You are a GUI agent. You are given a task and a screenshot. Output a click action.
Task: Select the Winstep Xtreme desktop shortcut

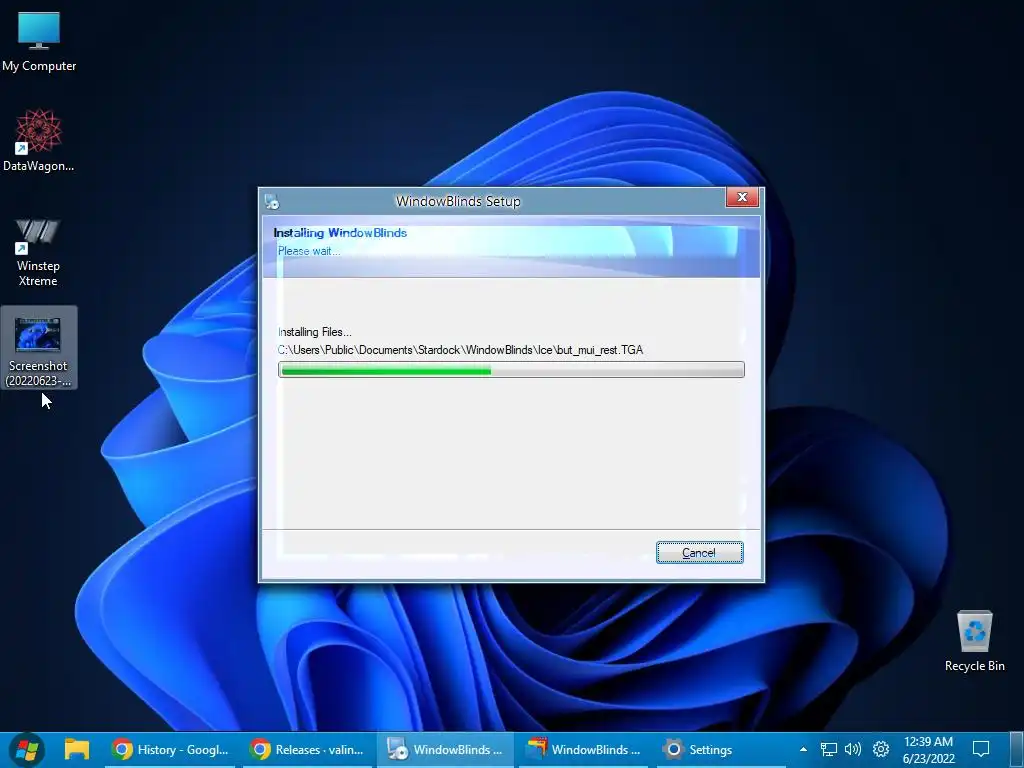(x=38, y=253)
